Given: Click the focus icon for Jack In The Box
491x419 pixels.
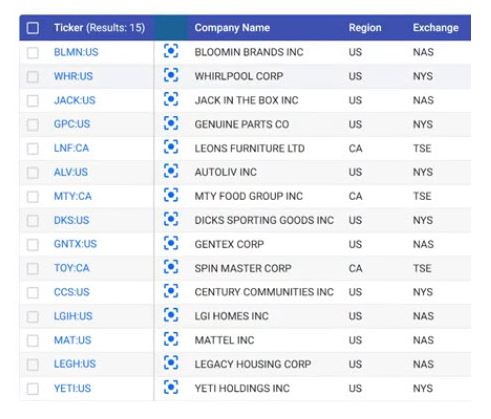Looking at the screenshot, I should (171, 99).
